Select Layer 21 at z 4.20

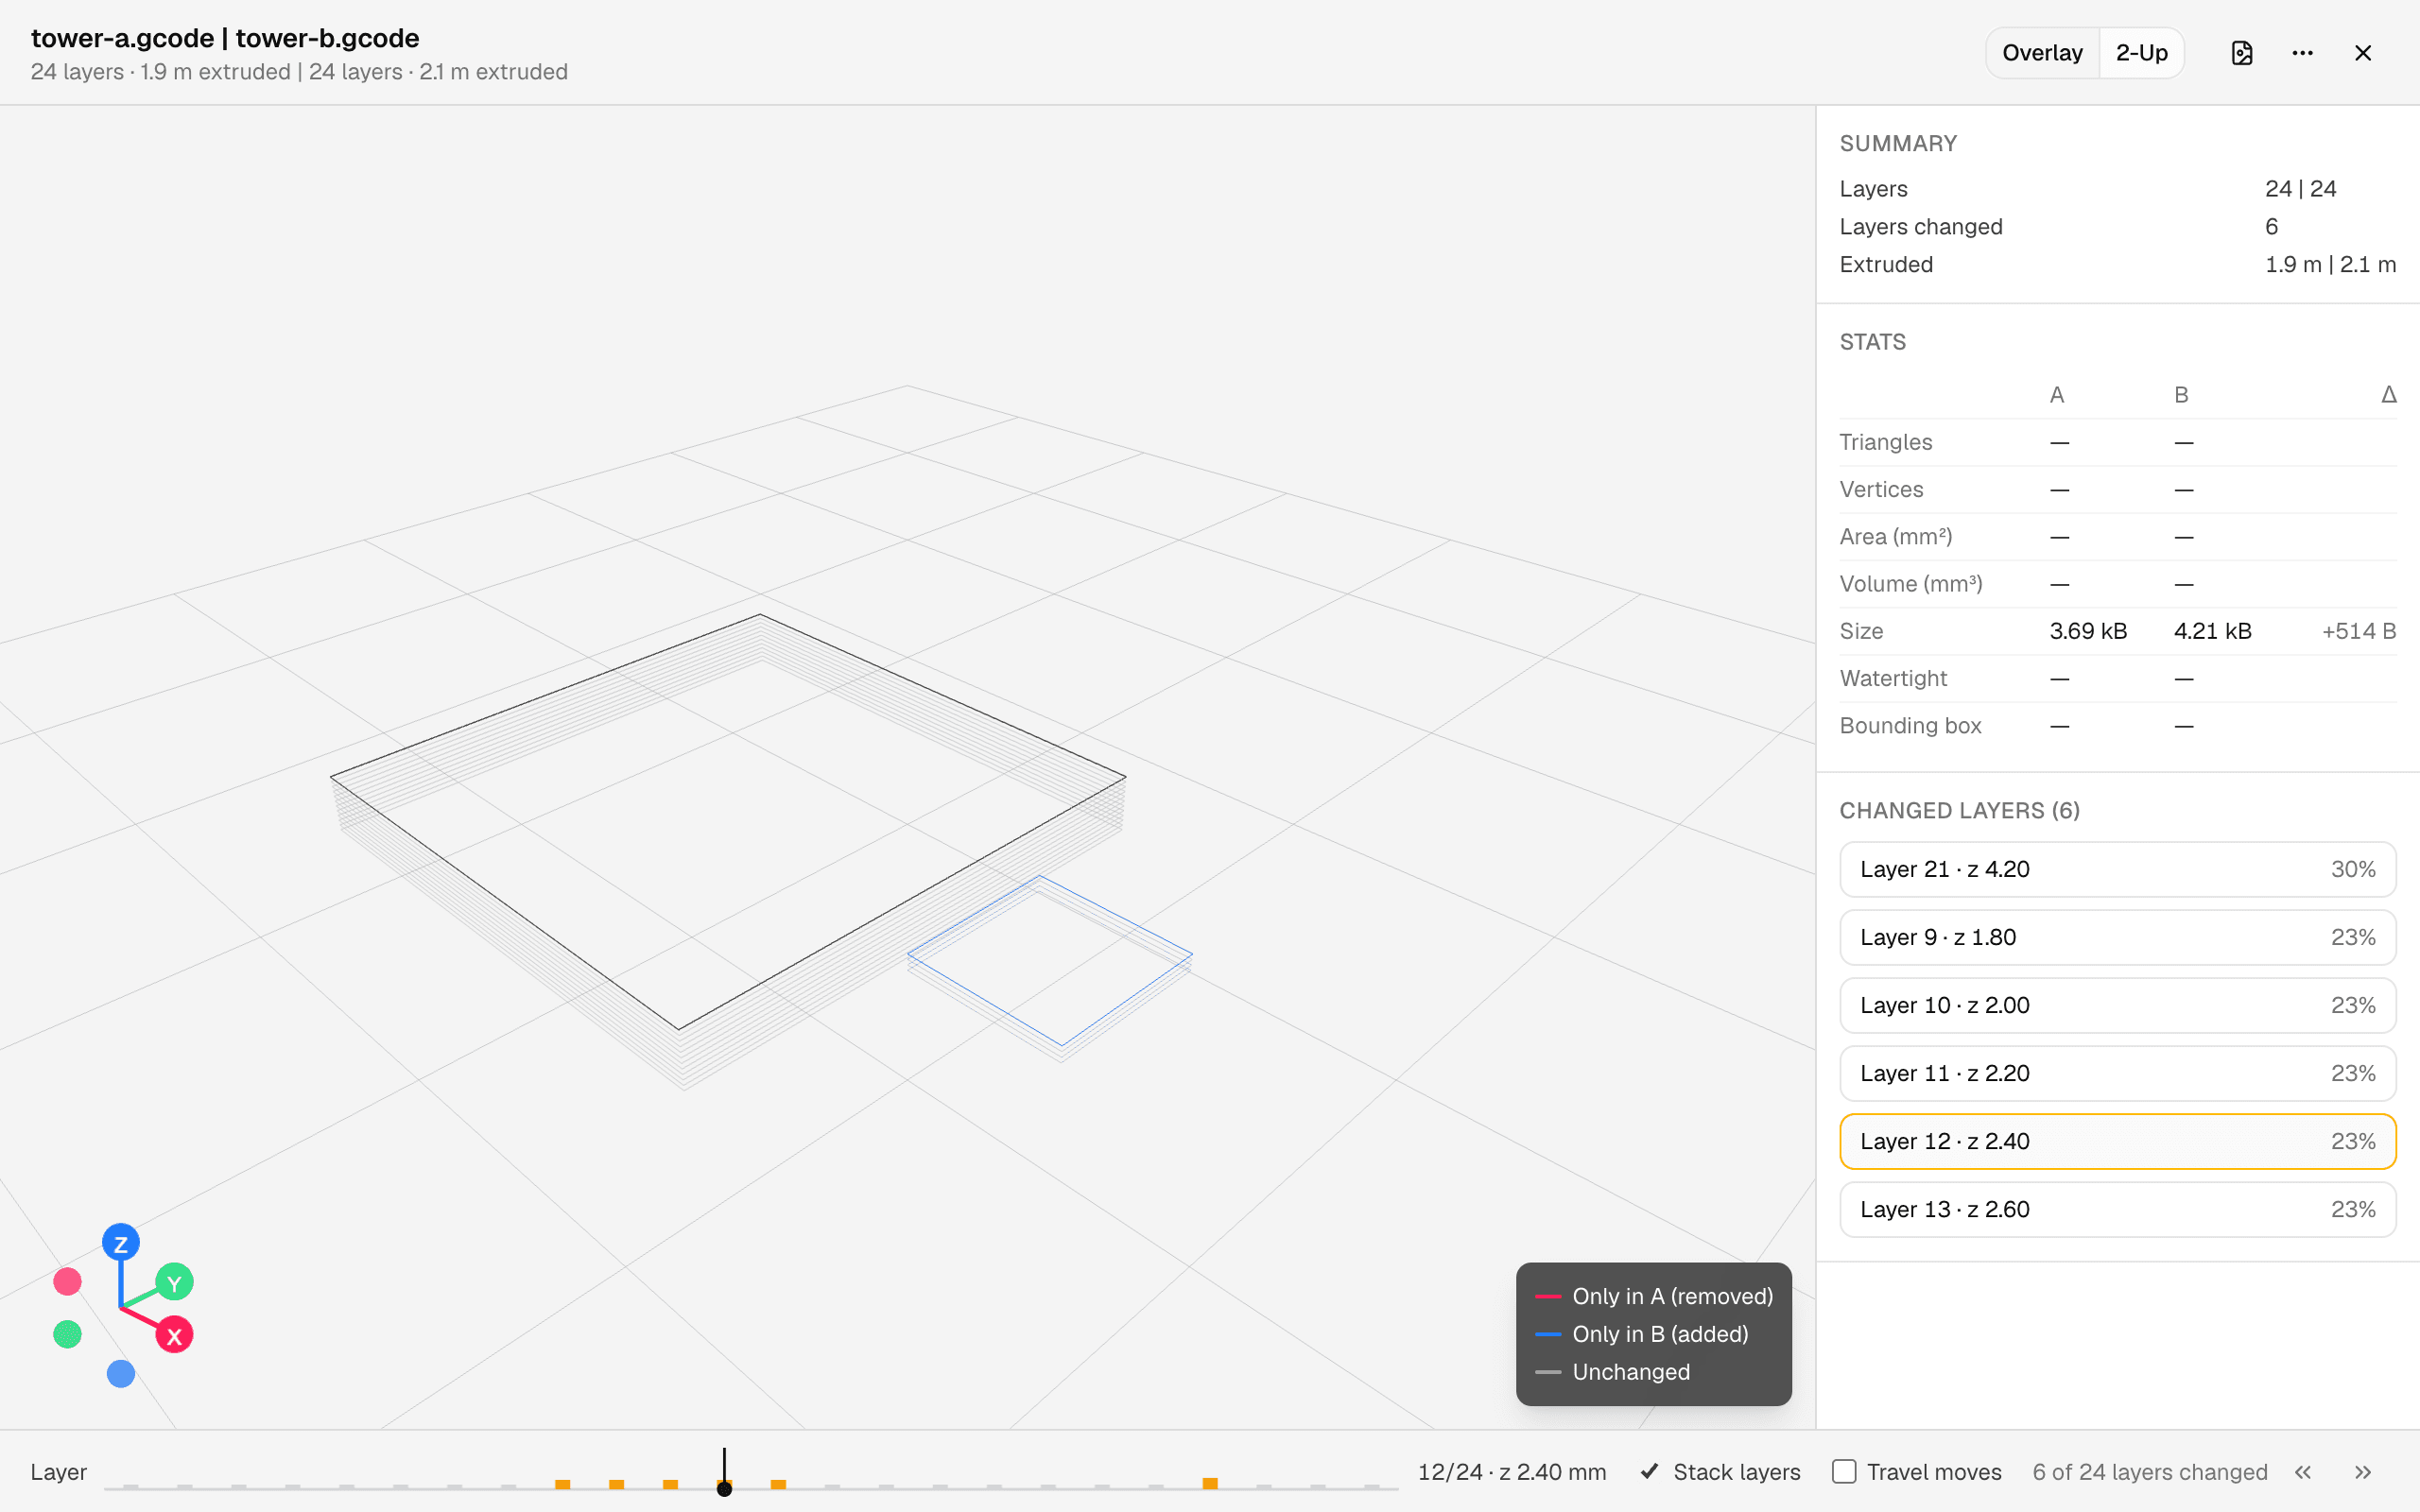[x=2117, y=869]
